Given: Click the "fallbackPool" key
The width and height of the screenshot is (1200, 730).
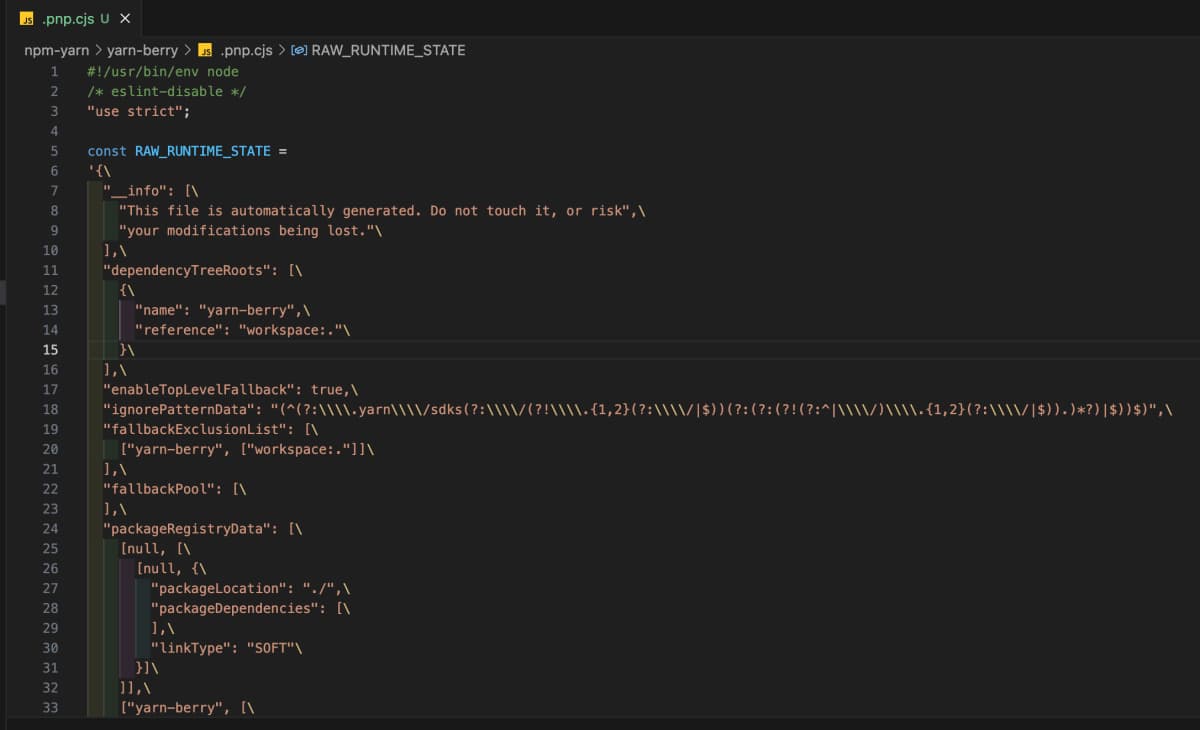Looking at the screenshot, I should point(159,489).
